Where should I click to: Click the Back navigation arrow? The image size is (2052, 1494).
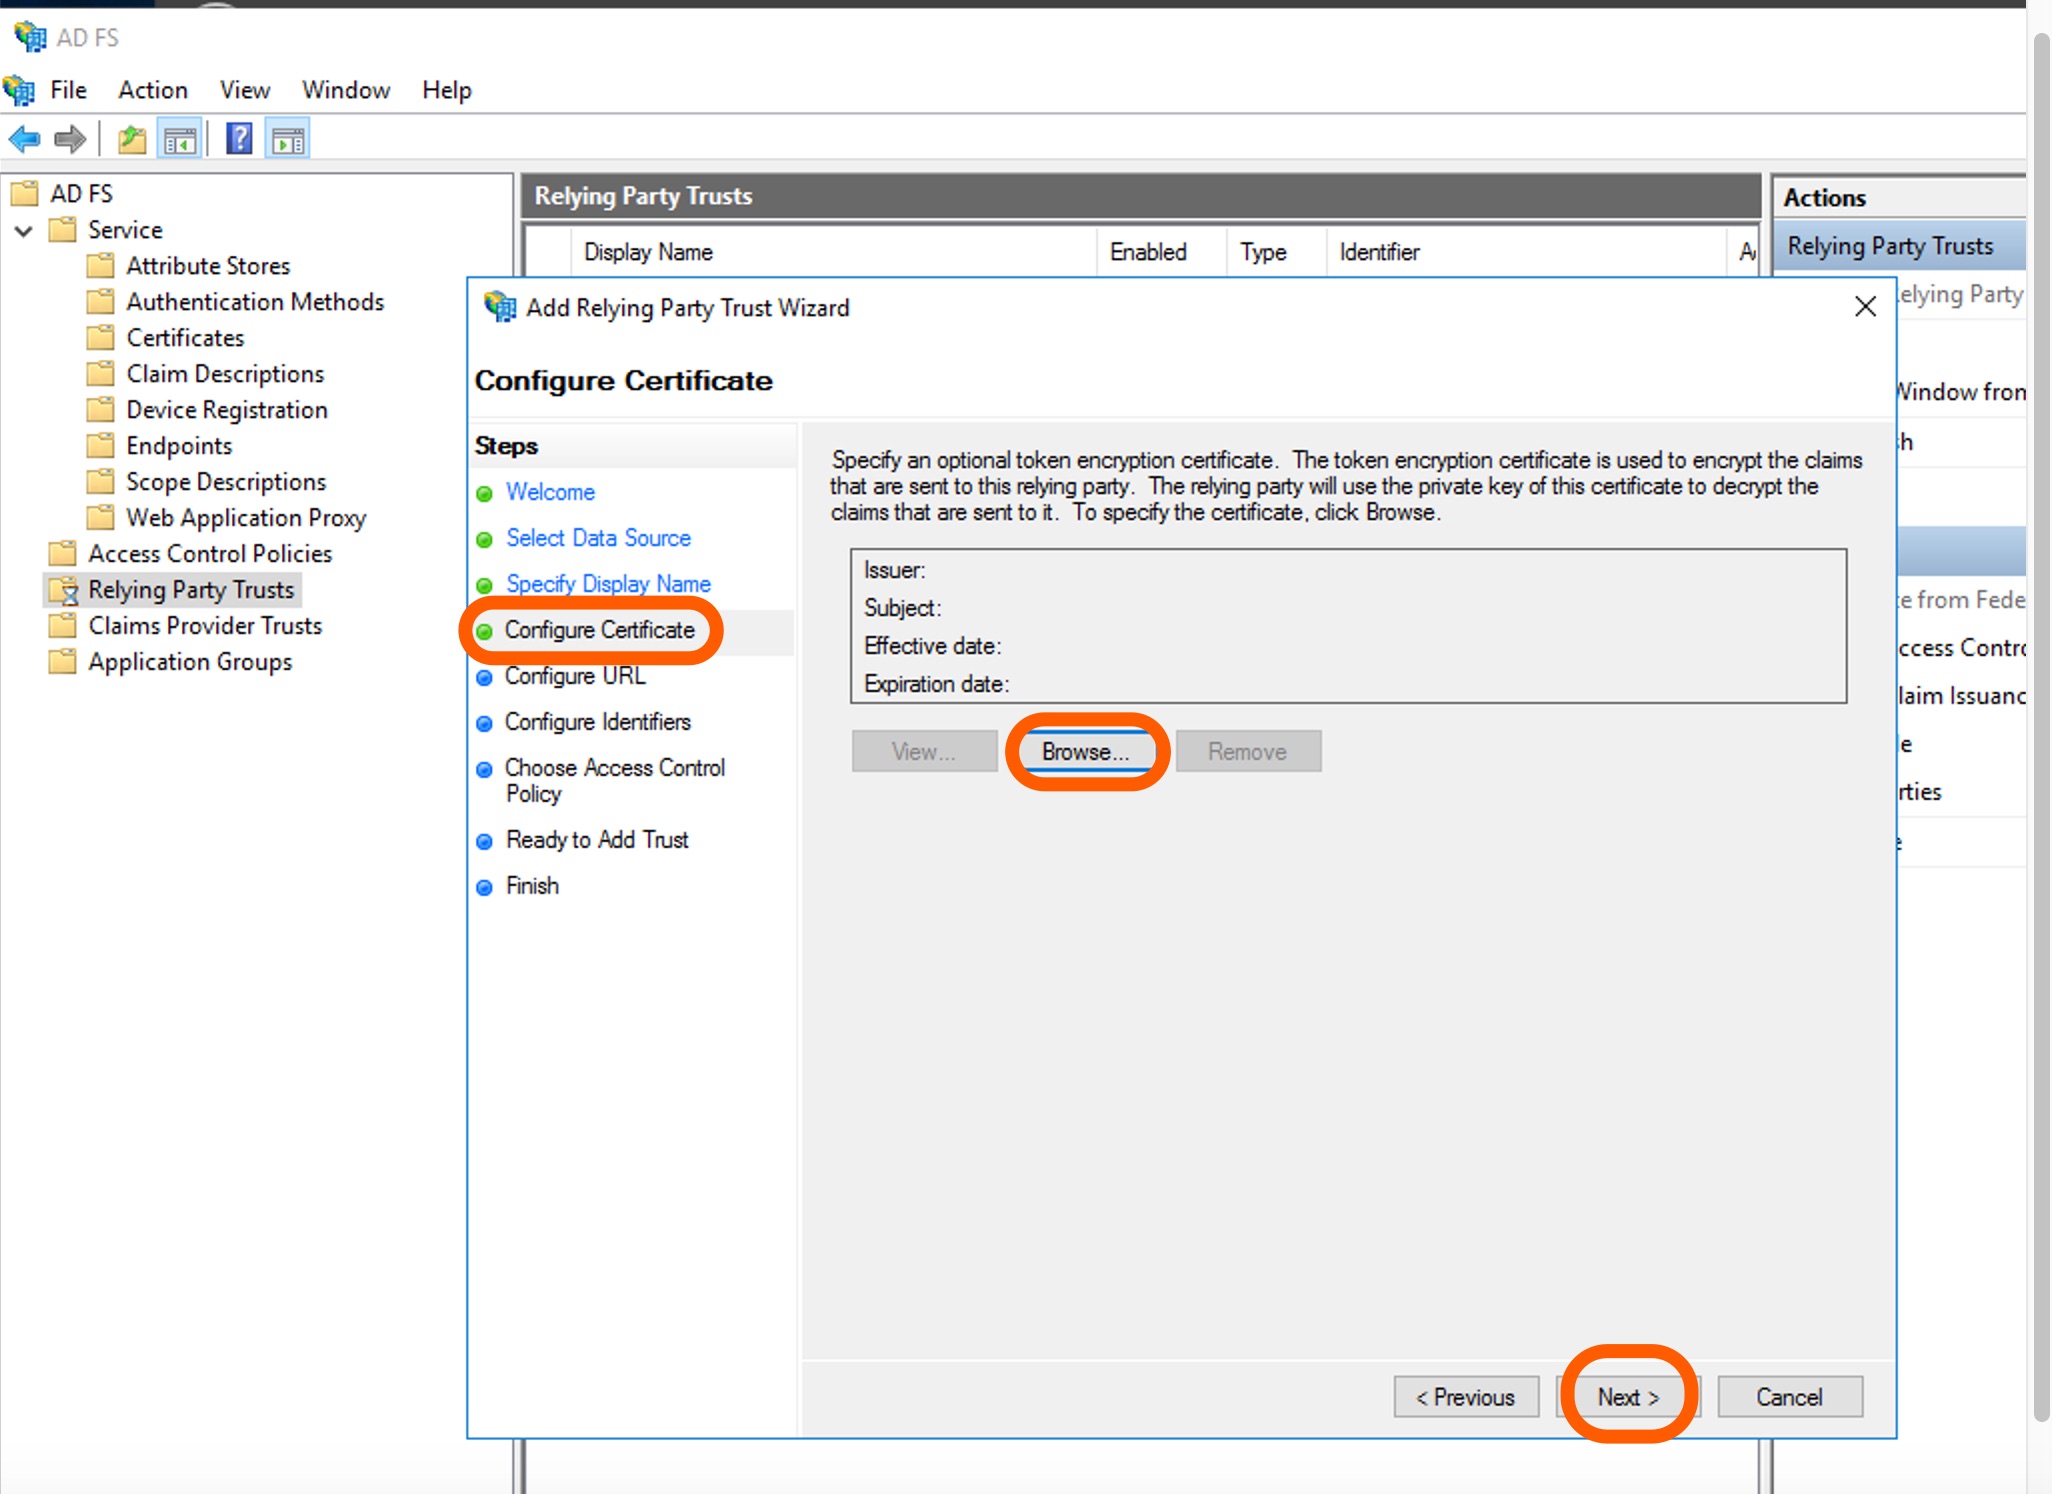[x=24, y=138]
